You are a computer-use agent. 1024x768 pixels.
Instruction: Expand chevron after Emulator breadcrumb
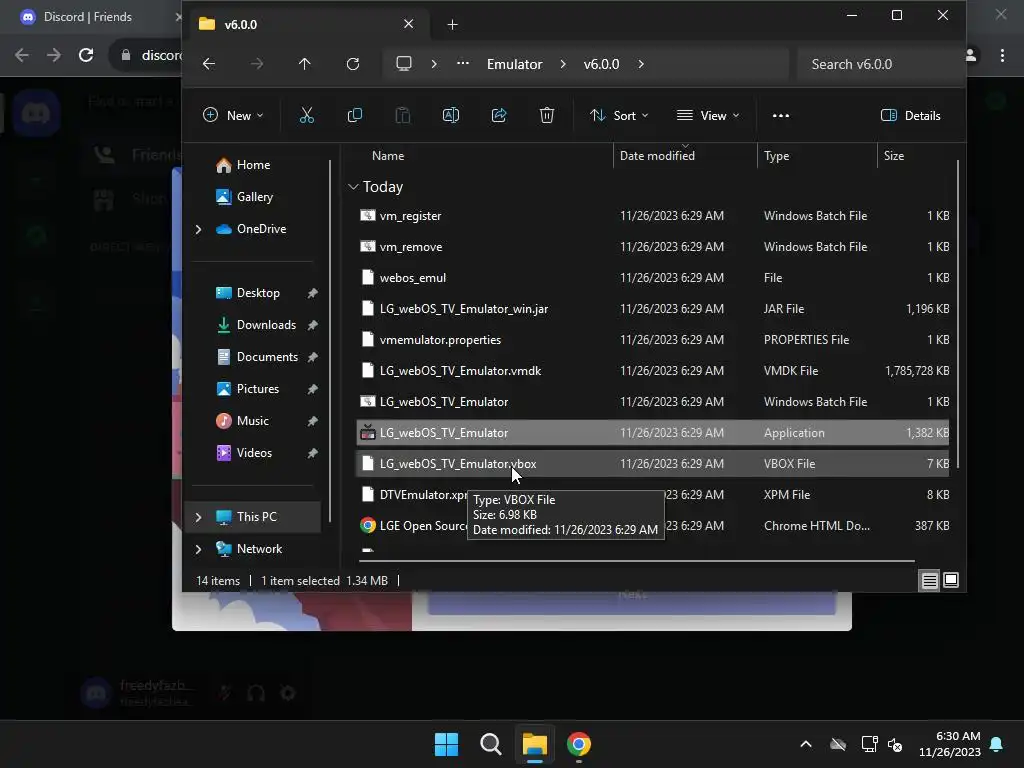563,64
